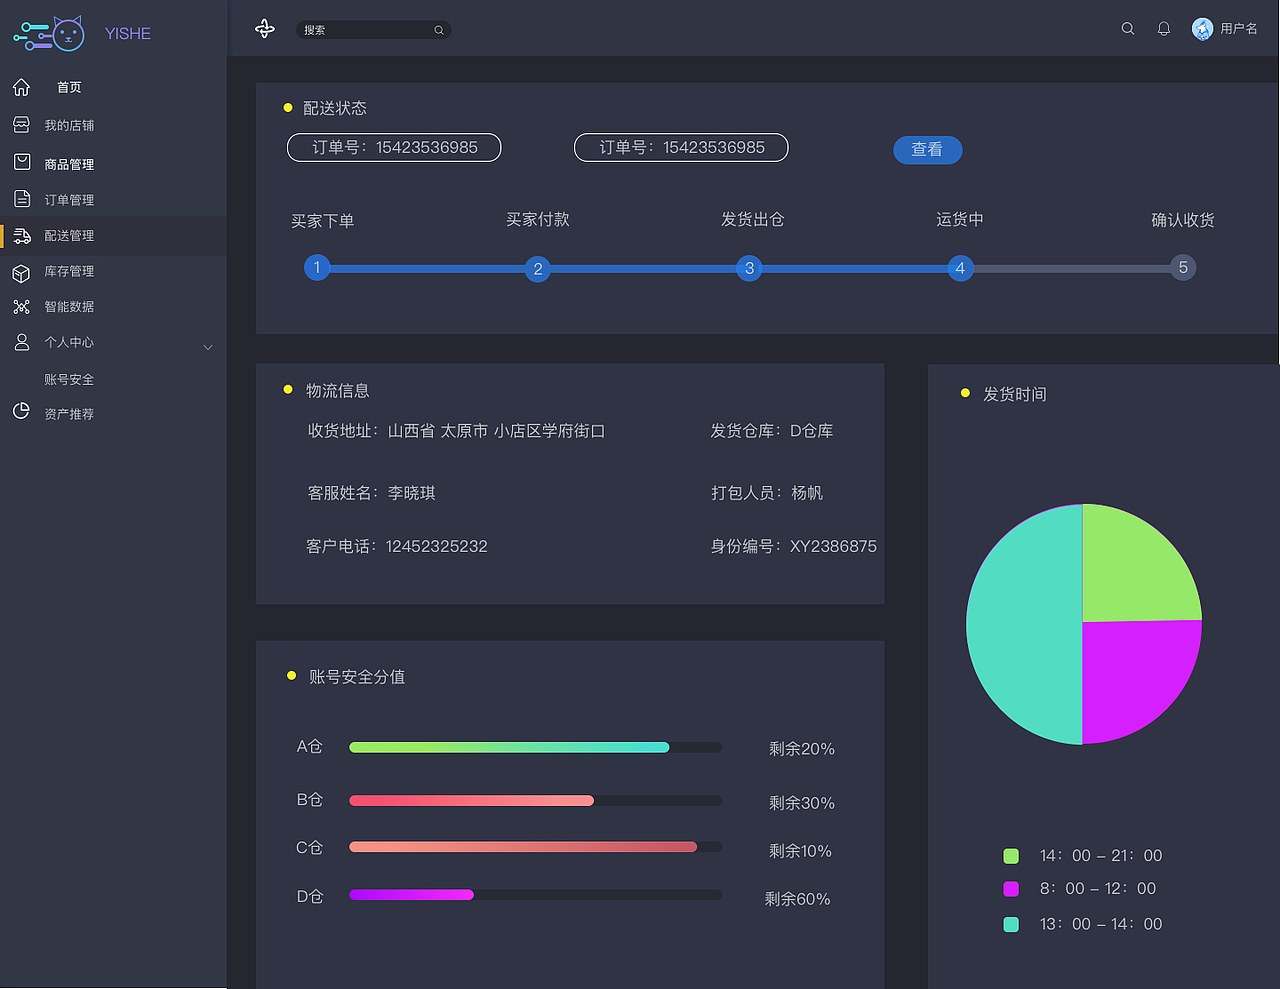Select step 5 确认收货 marker
Screen dimensions: 1280x989
pyautogui.click(x=1183, y=267)
